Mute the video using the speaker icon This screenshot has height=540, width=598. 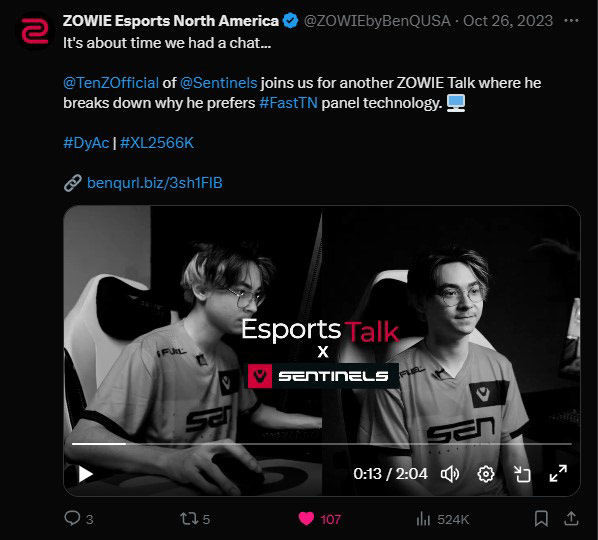click(x=450, y=474)
